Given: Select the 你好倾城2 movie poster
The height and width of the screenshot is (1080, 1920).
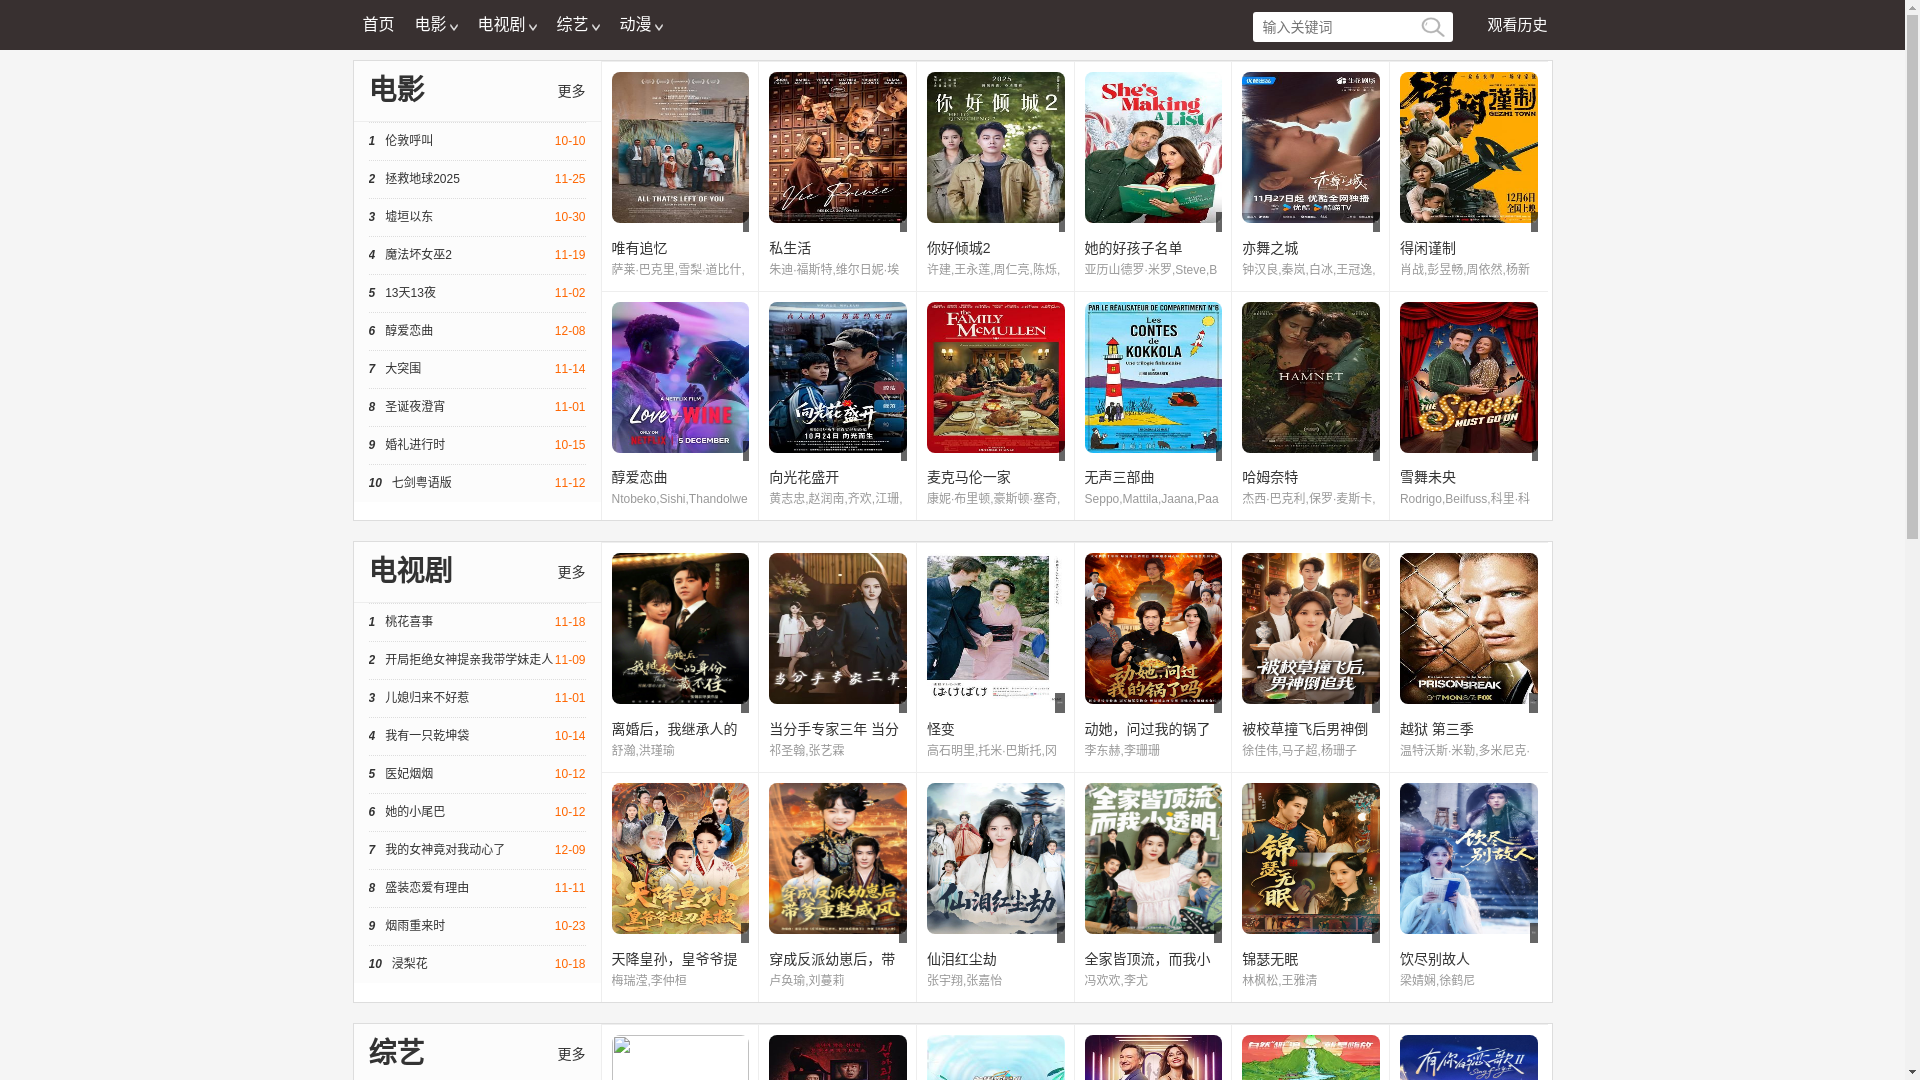Looking at the screenshot, I should (x=995, y=147).
